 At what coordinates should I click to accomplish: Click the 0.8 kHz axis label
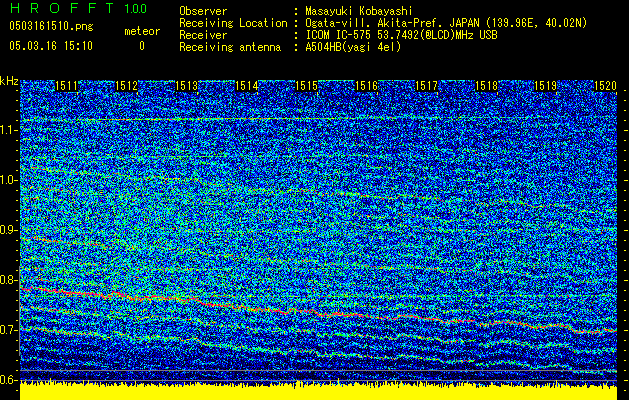pos(8,280)
